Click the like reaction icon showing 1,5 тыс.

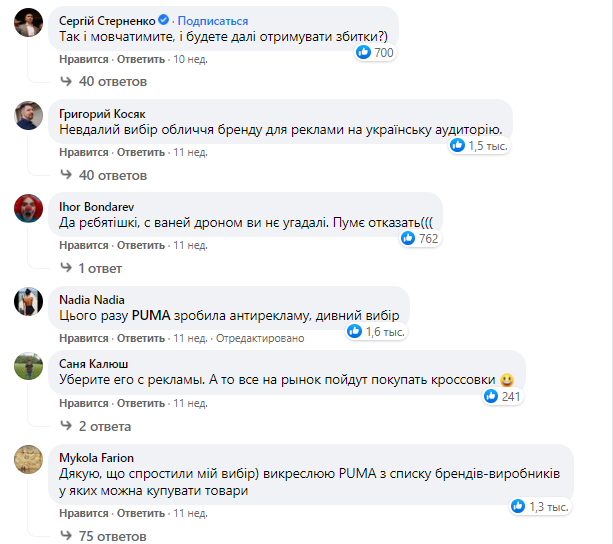coord(457,145)
